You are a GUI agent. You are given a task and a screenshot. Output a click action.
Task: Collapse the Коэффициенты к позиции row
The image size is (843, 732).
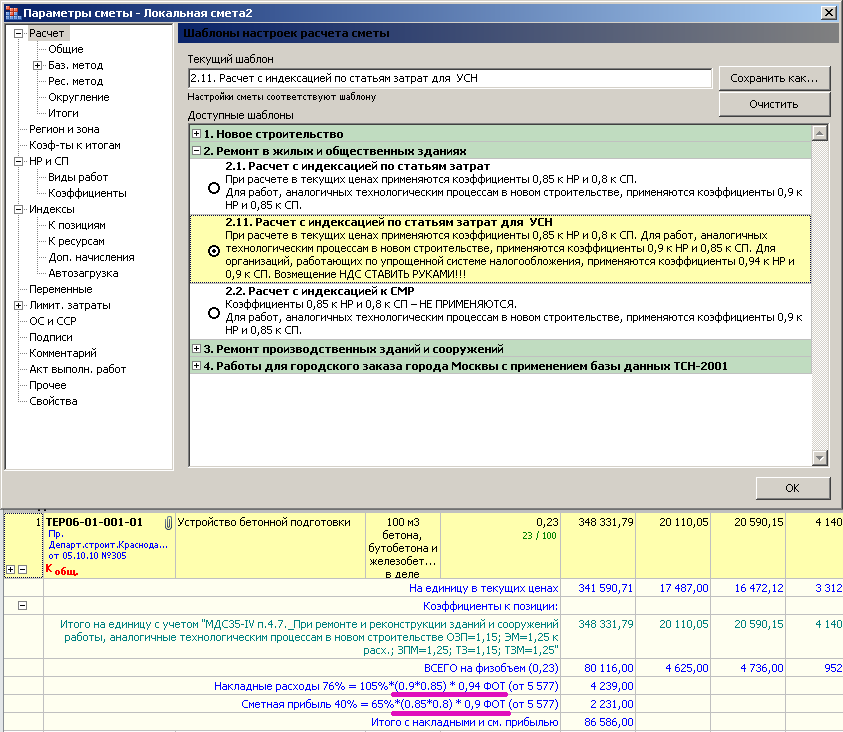[22, 605]
